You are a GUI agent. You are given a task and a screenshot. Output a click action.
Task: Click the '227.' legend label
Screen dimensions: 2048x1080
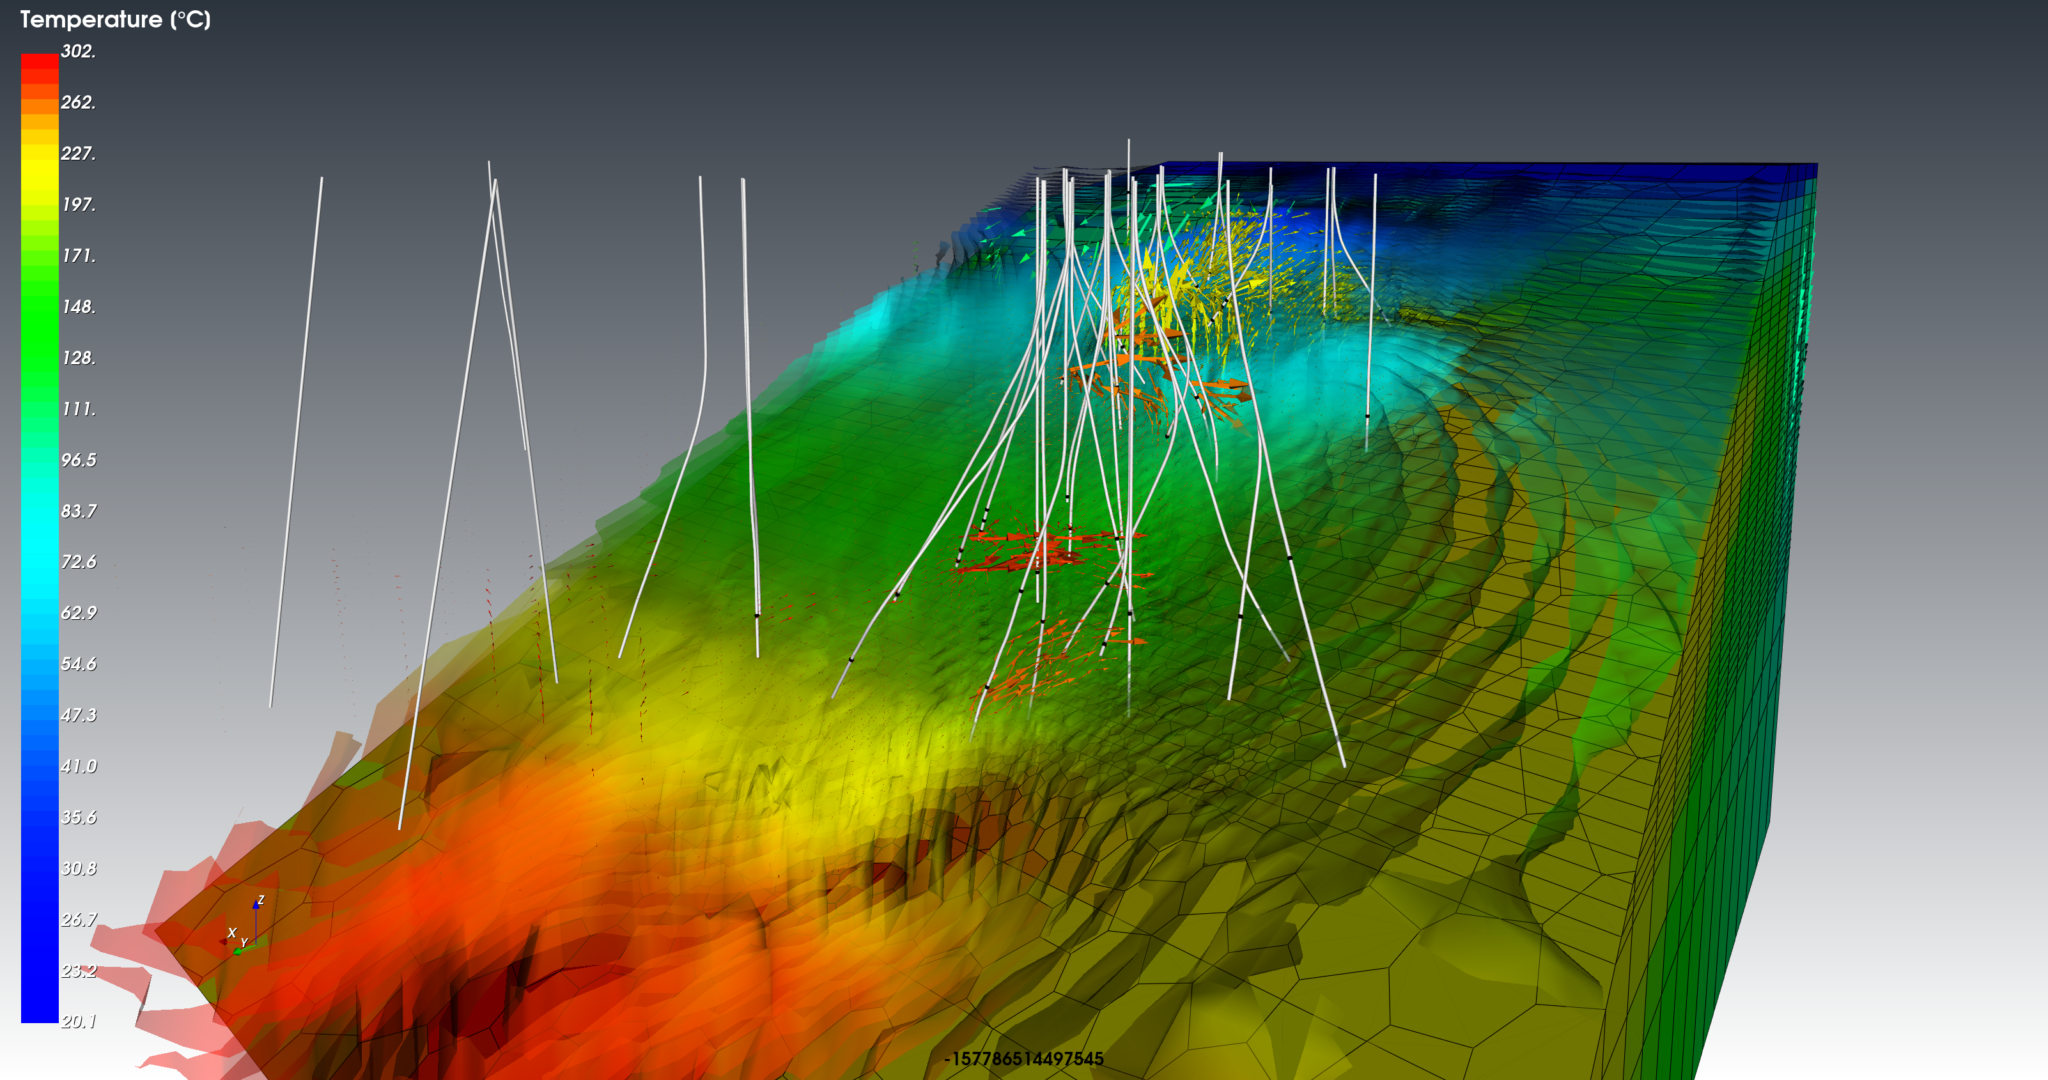[x=78, y=153]
